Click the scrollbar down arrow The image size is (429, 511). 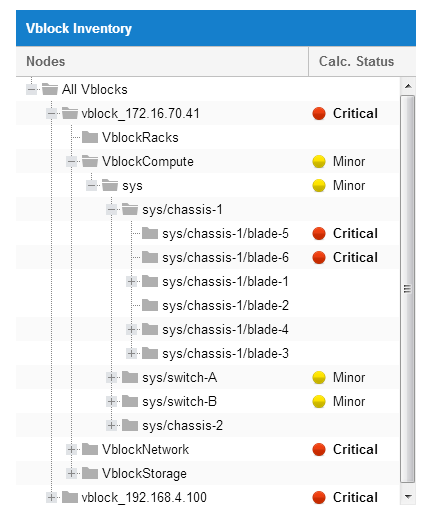point(408,497)
